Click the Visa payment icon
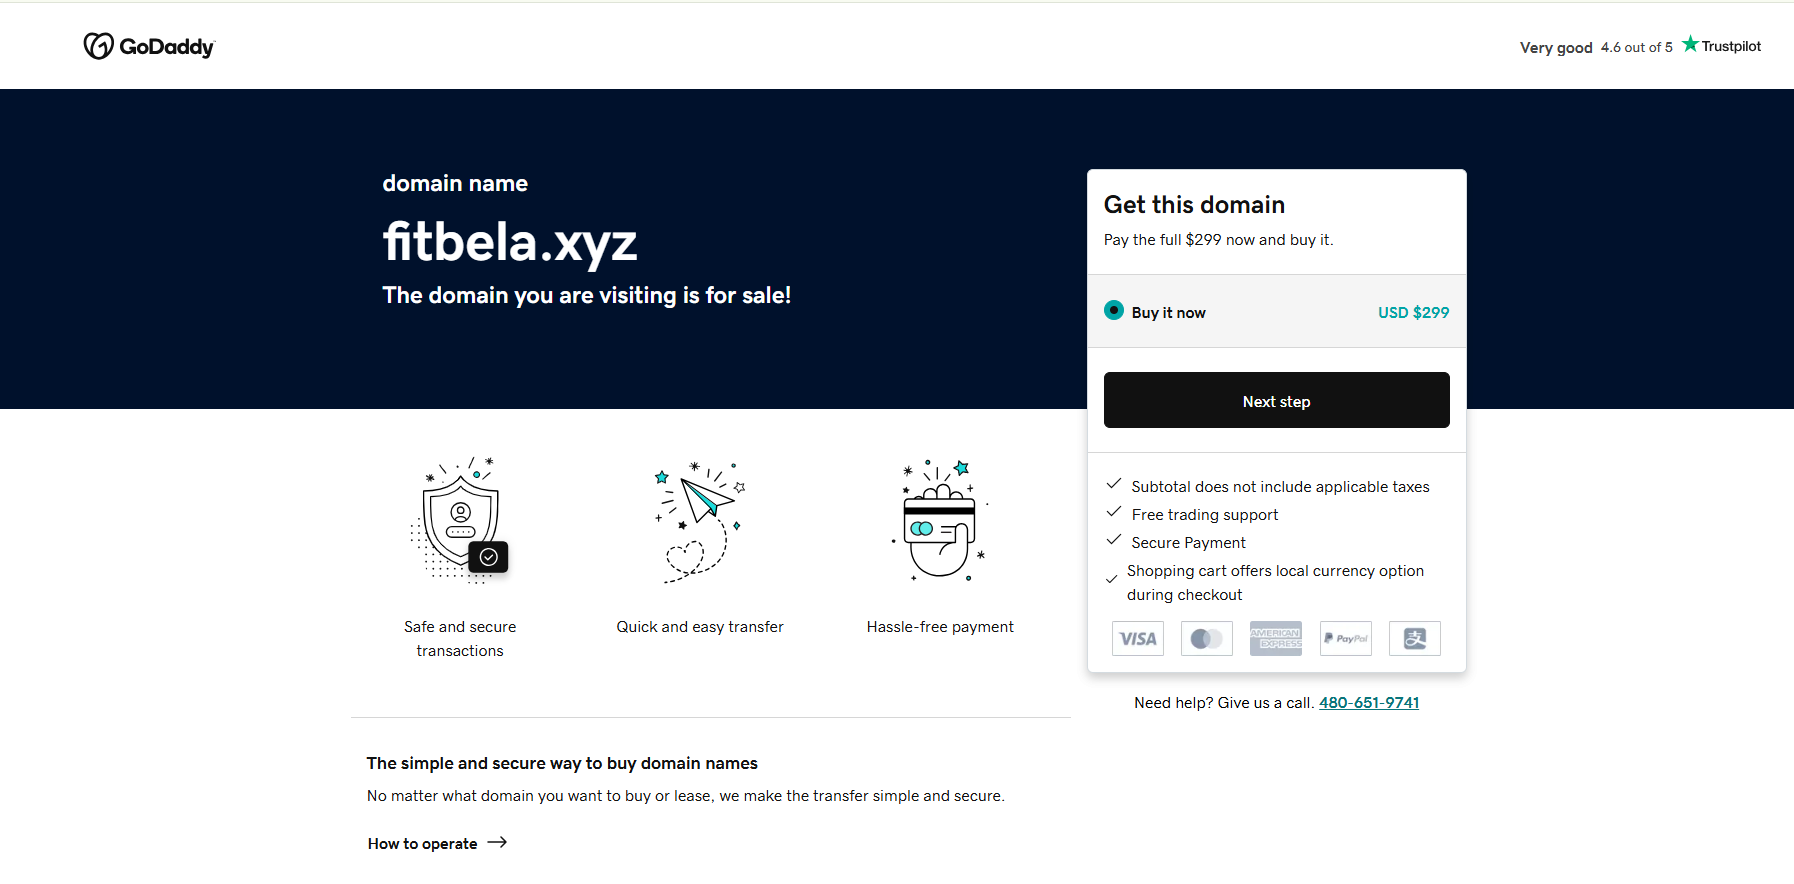1794x884 pixels. click(1137, 638)
